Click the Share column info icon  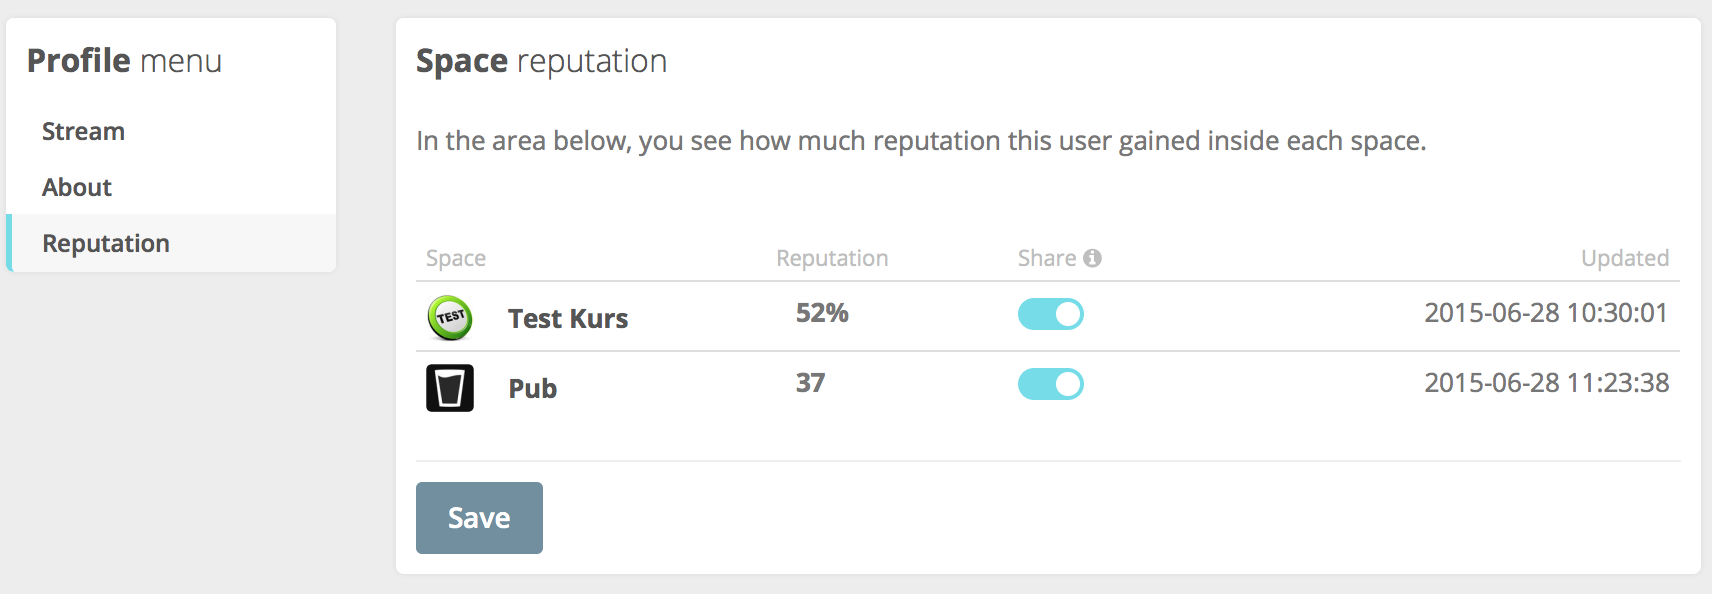tap(1092, 258)
